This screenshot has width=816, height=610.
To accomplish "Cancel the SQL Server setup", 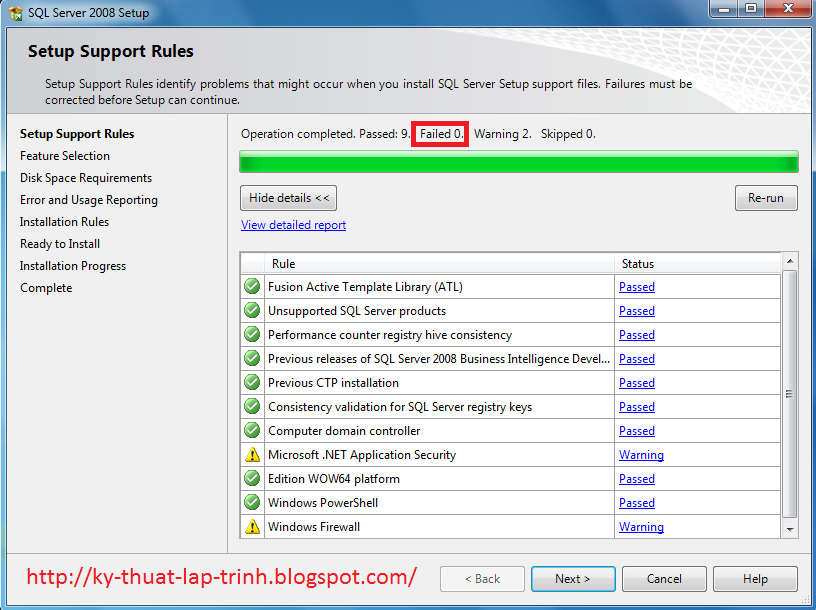I will (x=664, y=579).
